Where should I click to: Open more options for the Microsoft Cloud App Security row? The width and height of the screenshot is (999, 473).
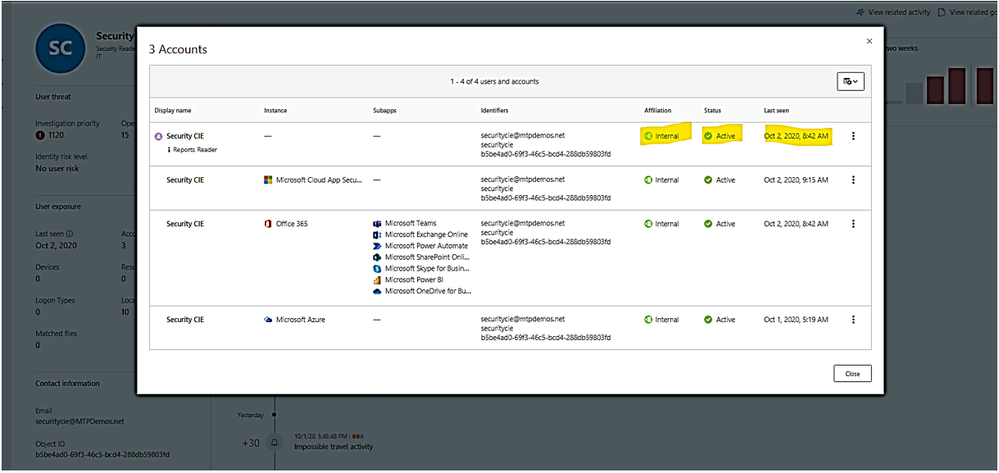853,180
